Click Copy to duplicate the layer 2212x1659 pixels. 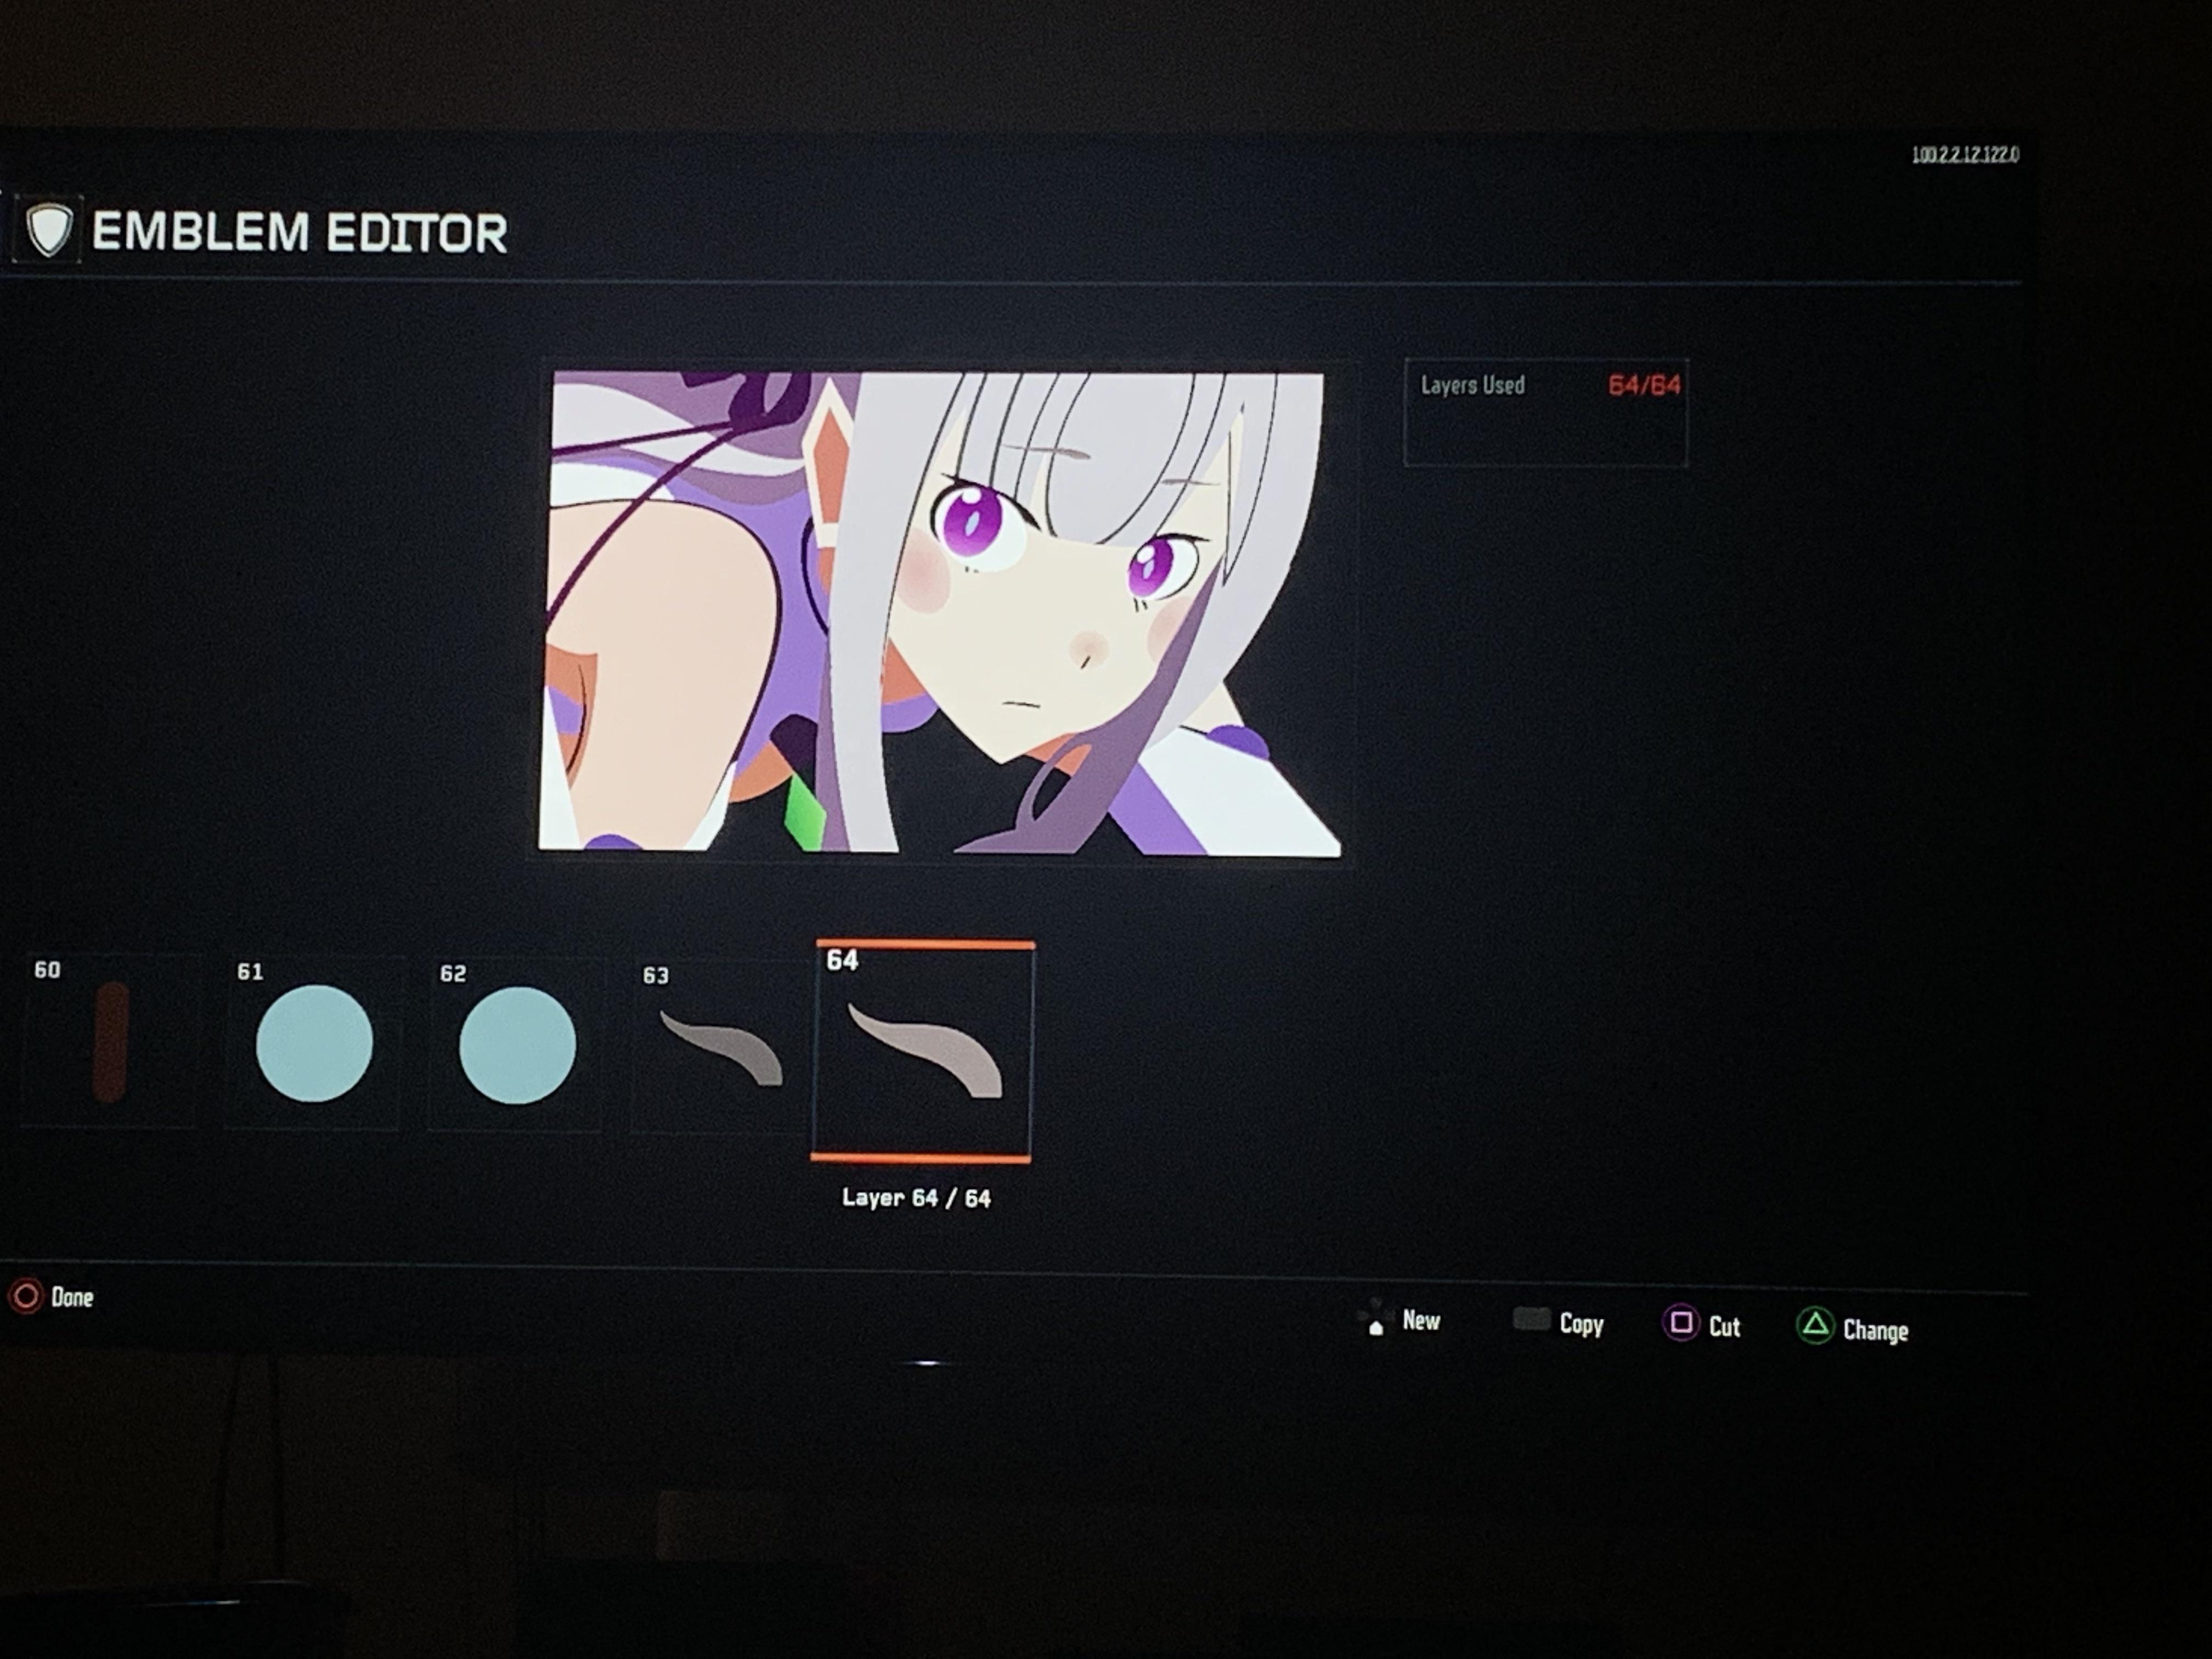pos(1582,1324)
